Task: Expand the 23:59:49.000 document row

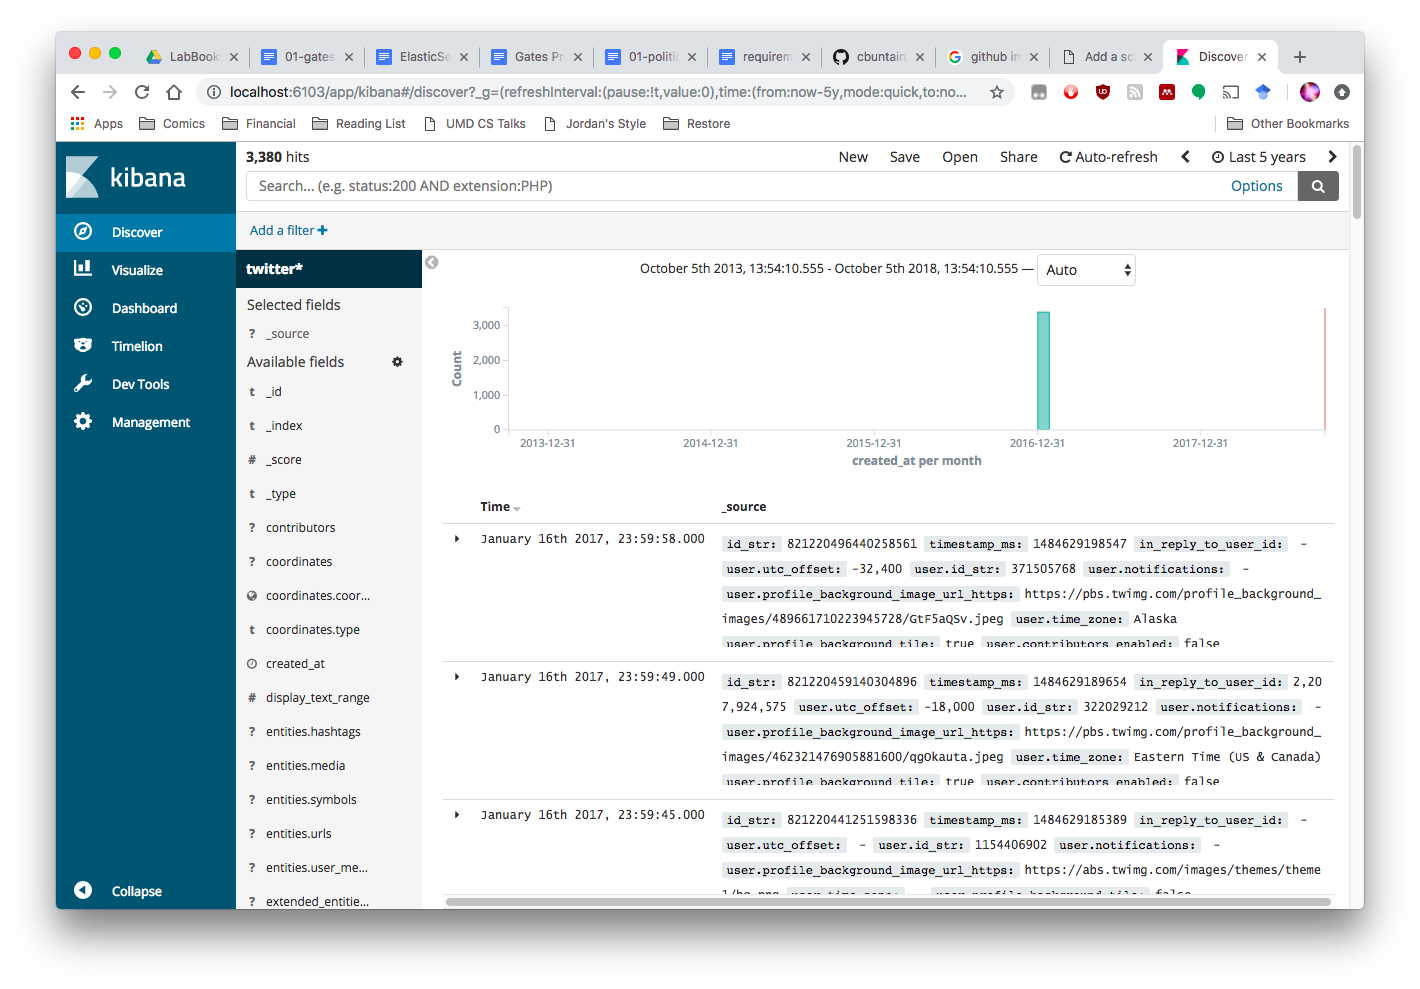Action: point(457,677)
